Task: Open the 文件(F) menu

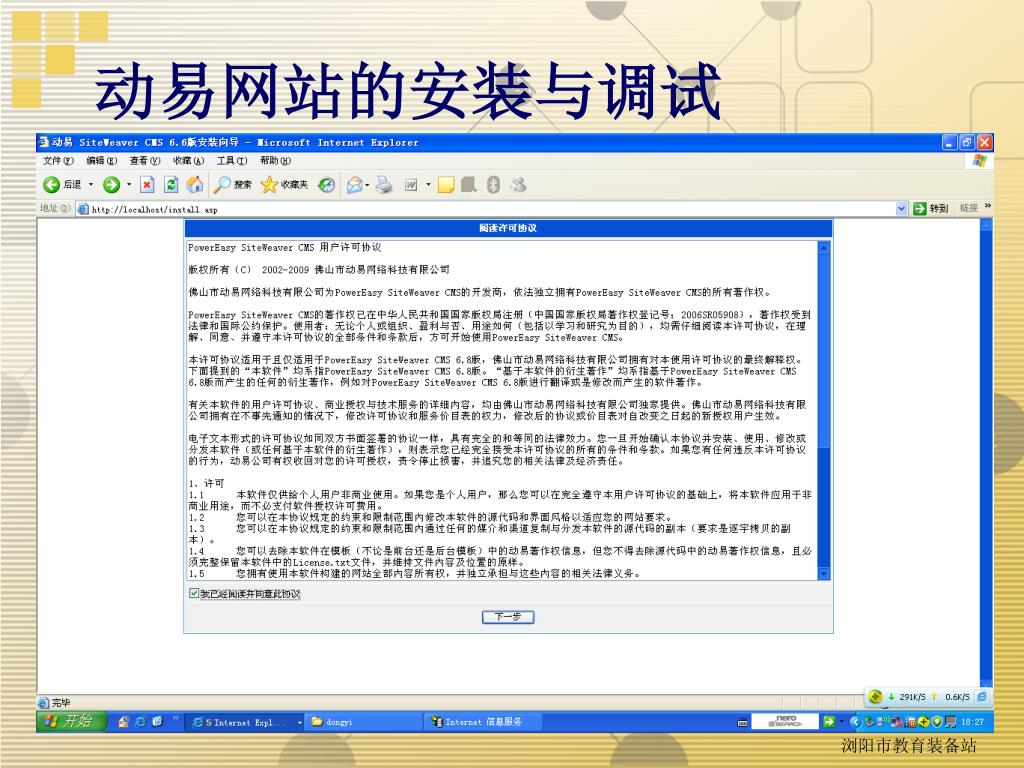Action: click(58, 161)
